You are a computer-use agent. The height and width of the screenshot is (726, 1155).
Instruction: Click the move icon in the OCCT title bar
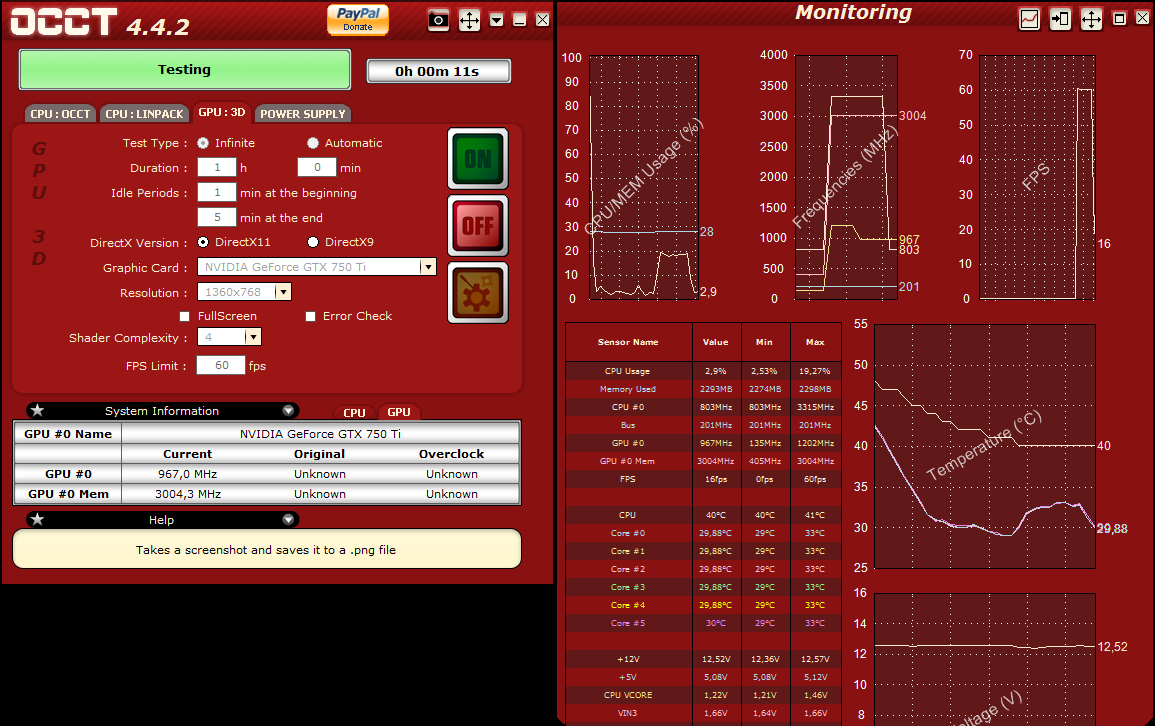[469, 20]
